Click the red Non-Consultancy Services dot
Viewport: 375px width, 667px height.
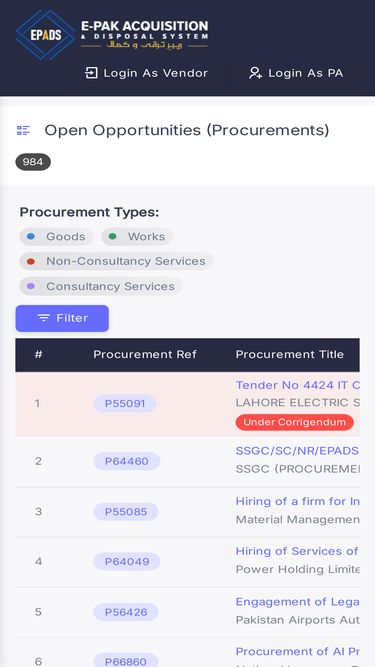pos(31,261)
